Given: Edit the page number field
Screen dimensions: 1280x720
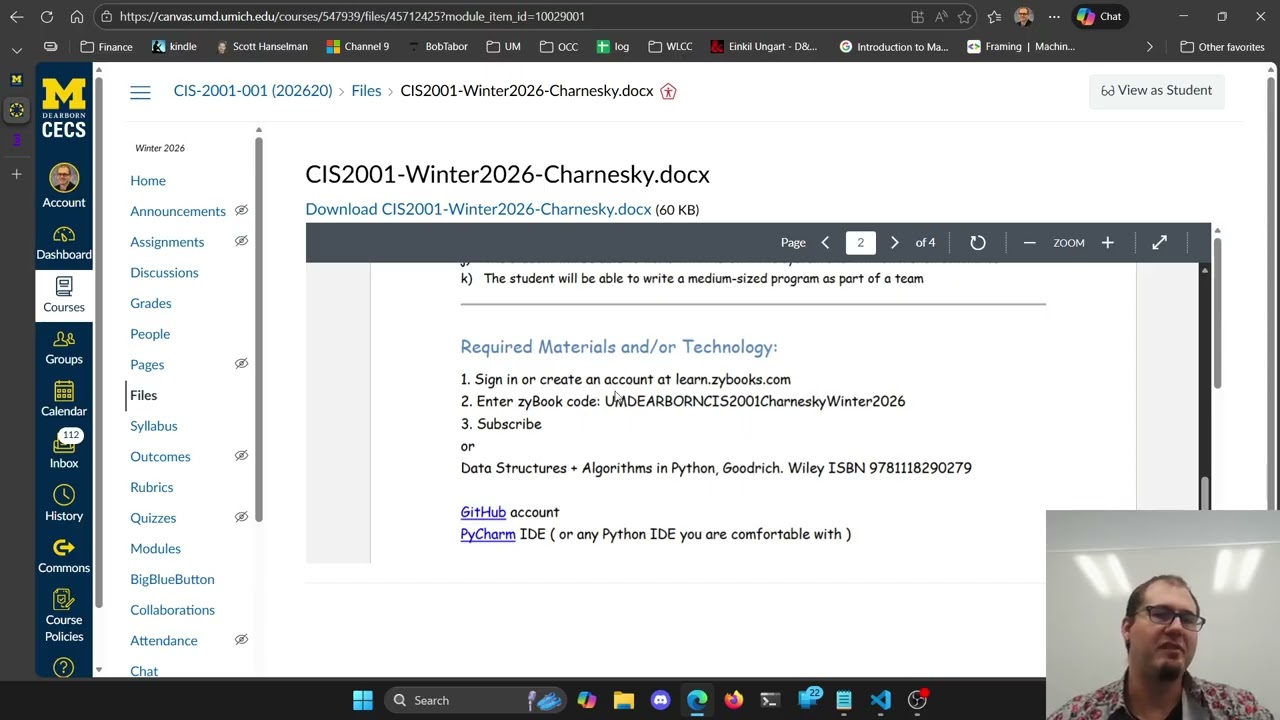Looking at the screenshot, I should (x=860, y=243).
